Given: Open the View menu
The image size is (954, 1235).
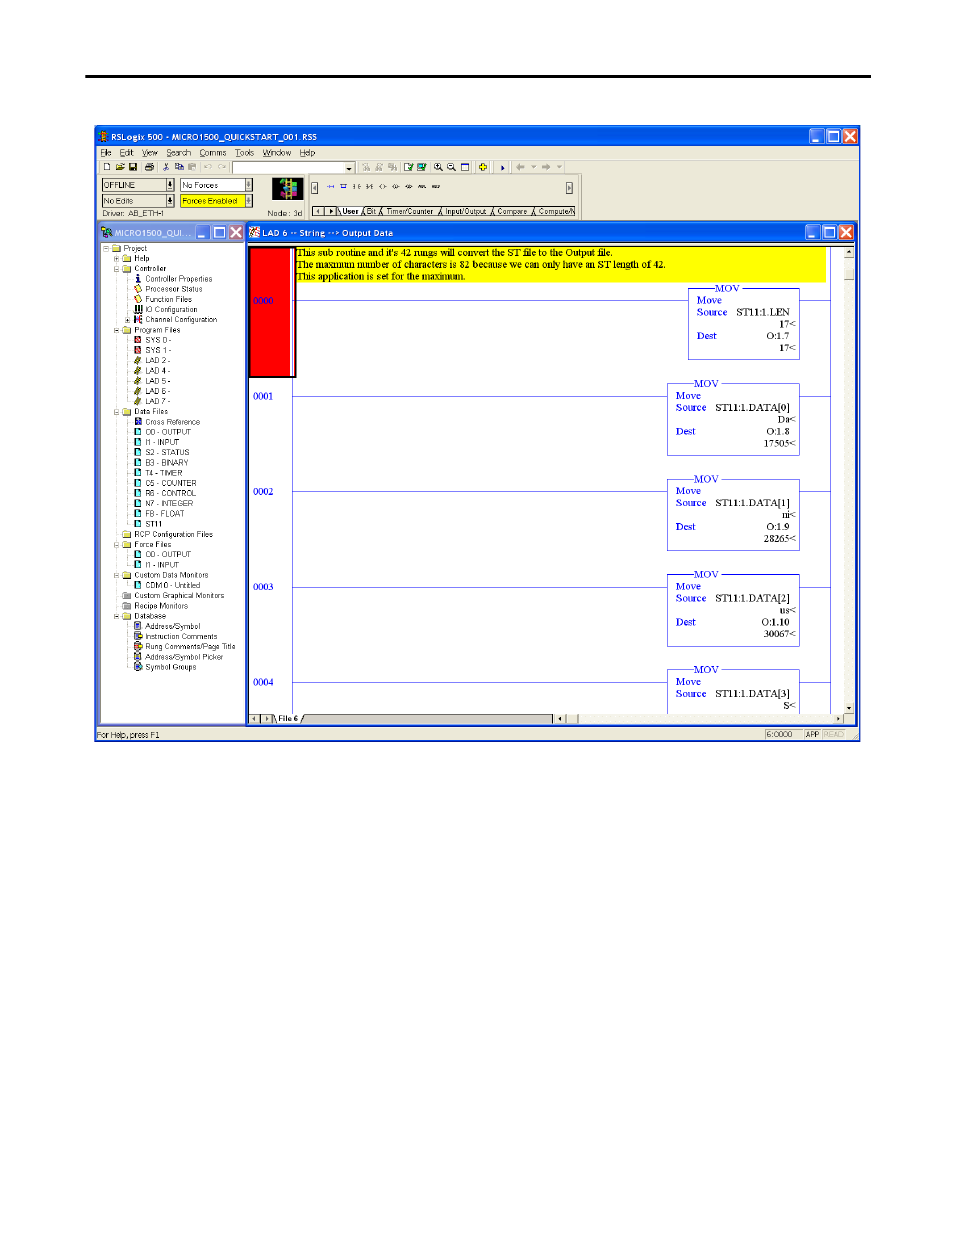Looking at the screenshot, I should (x=150, y=153).
